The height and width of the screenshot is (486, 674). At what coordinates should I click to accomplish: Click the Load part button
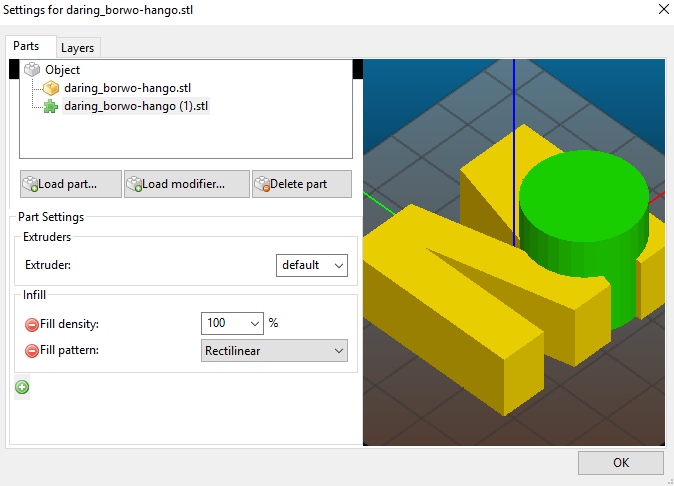pos(70,184)
